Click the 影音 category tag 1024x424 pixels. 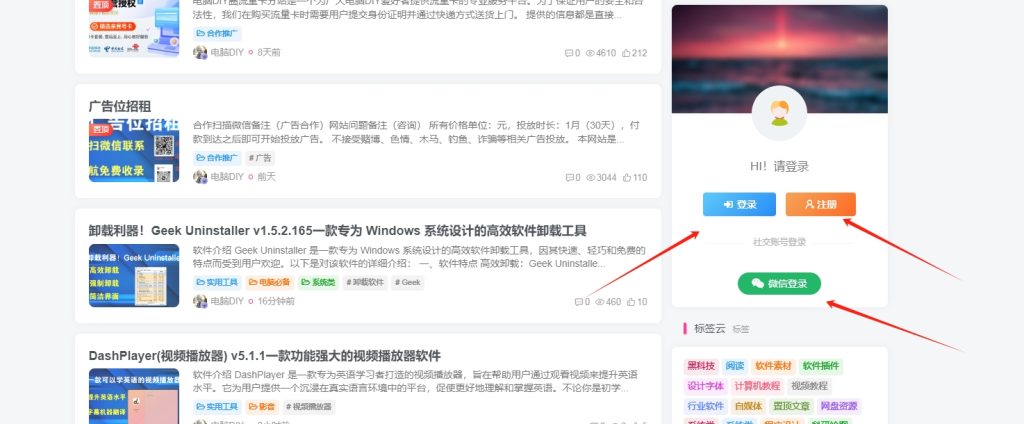click(x=262, y=407)
